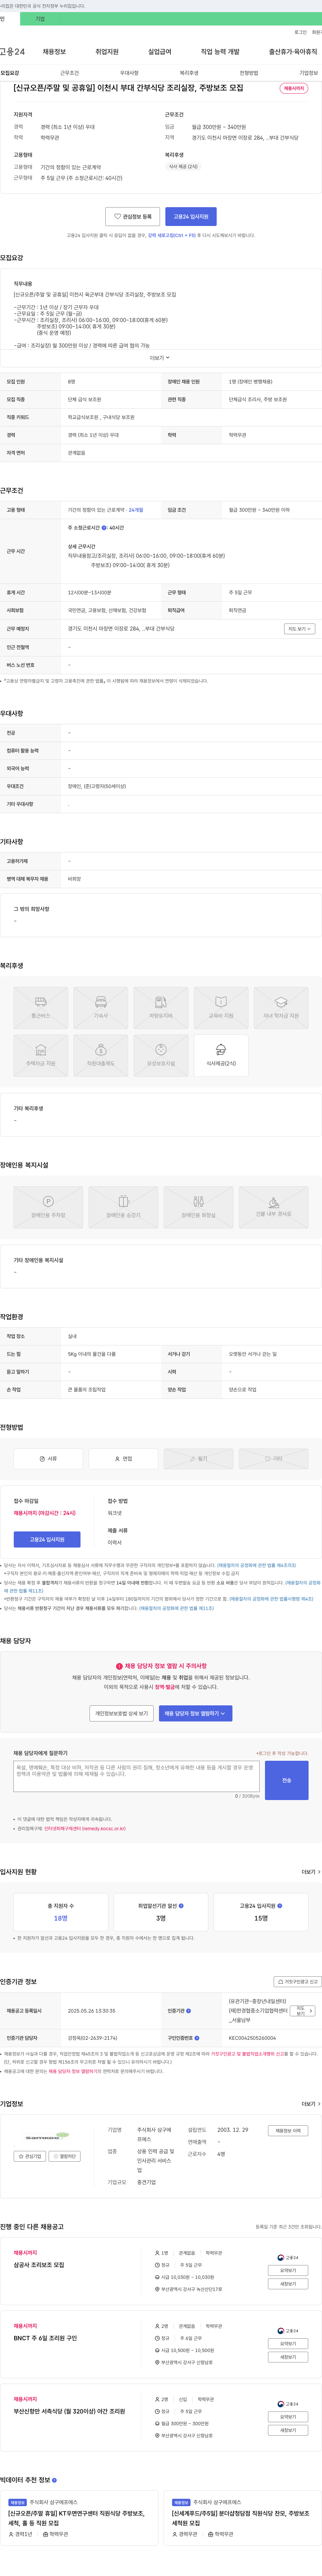Image resolution: width=322 pixels, height=2576 pixels.
Task: Expand 더보기 next to 기업정보 heading
Action: tap(311, 2104)
